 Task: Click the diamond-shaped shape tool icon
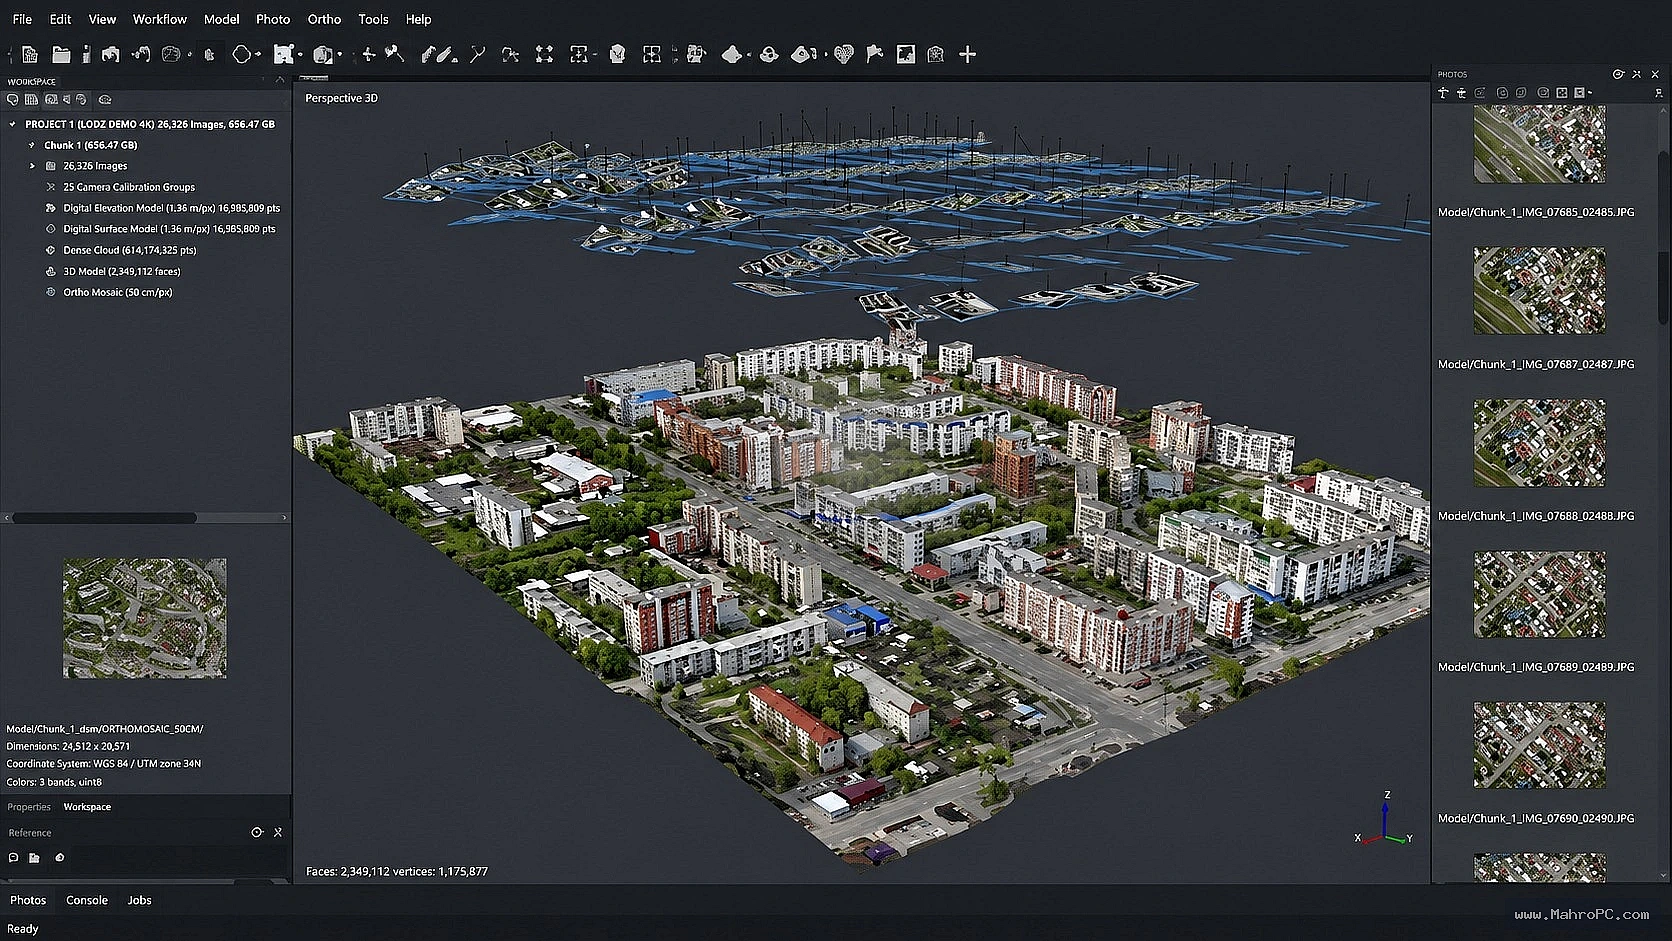pos(731,54)
